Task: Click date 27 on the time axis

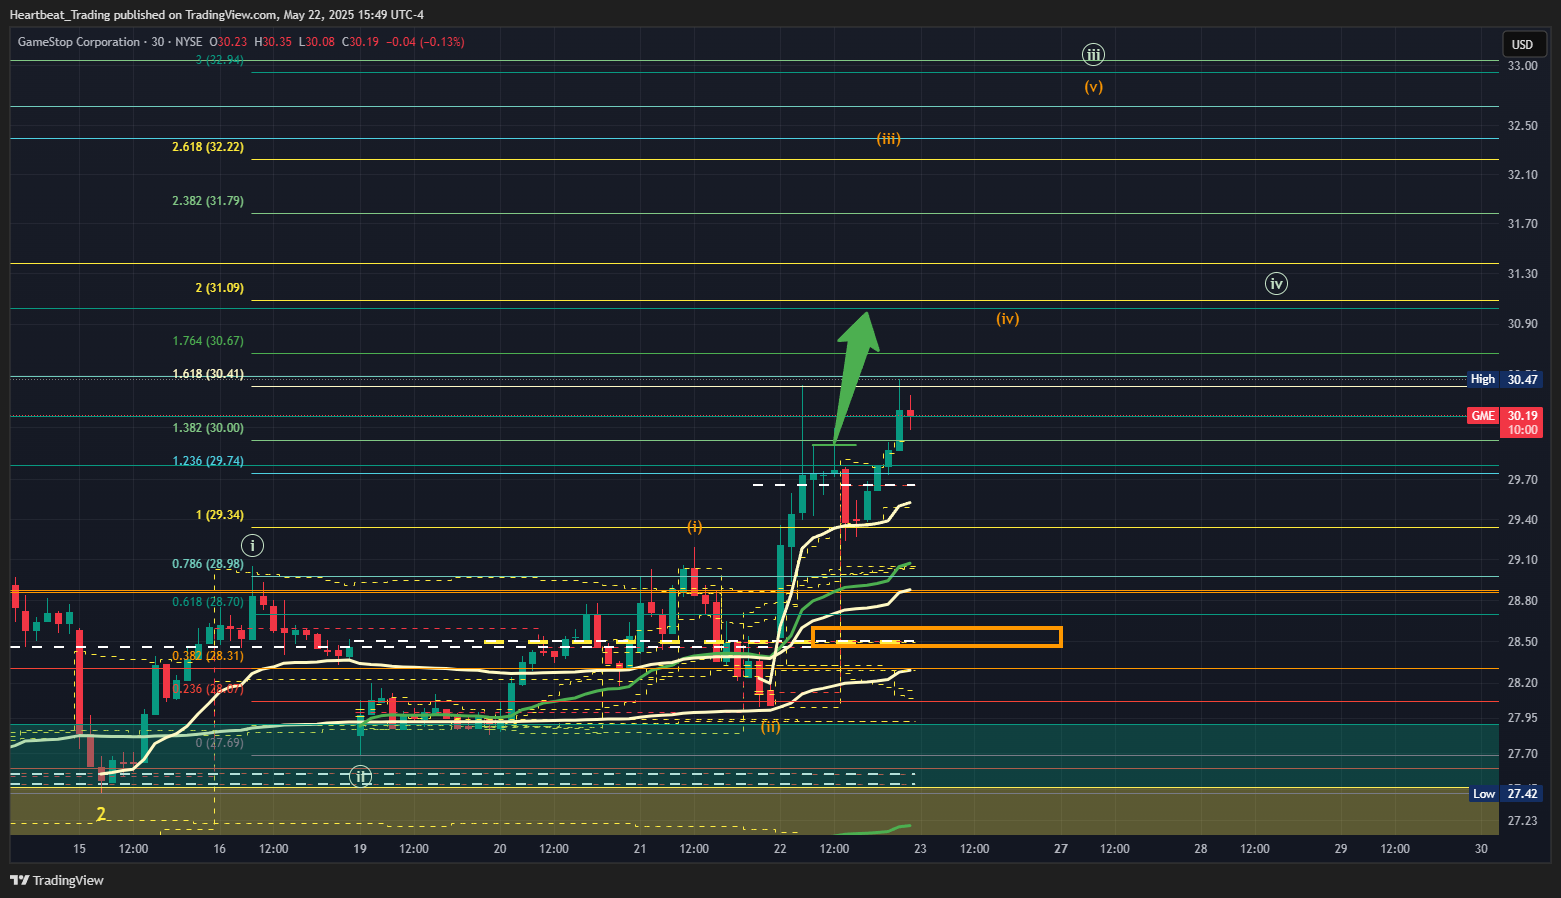Action: 1061,849
